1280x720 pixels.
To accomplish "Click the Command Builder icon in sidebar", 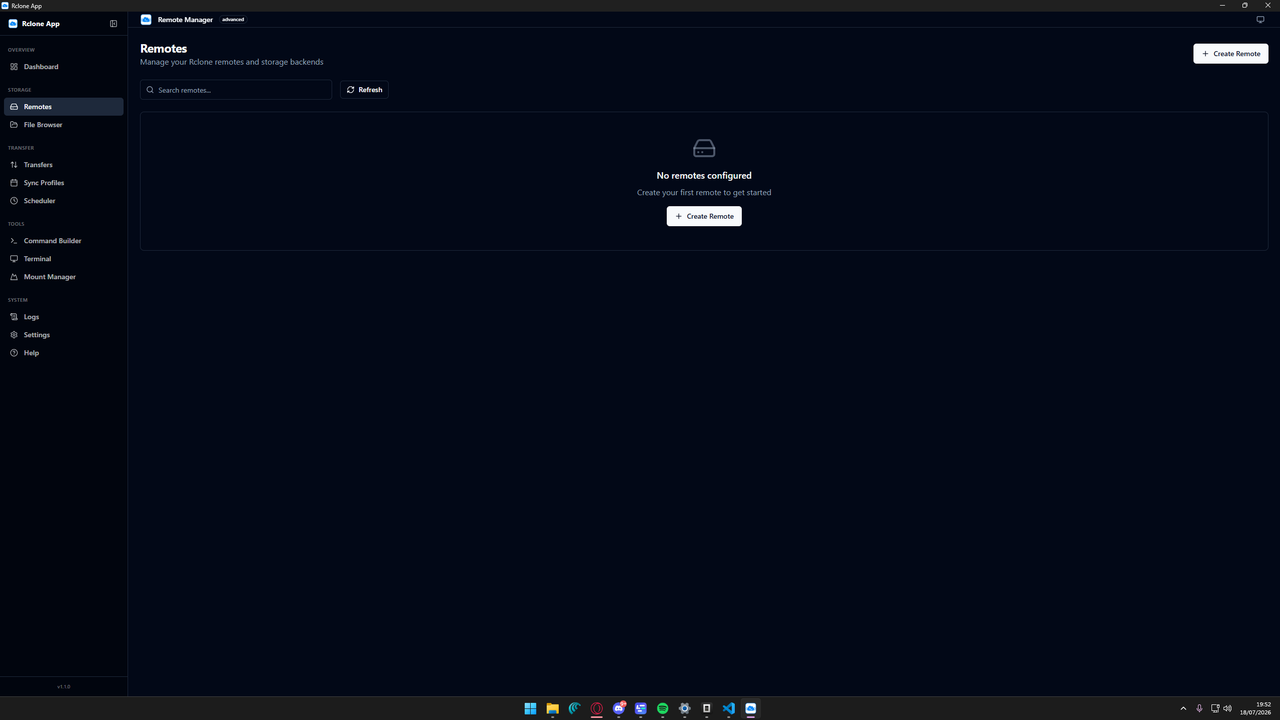I will pos(14,241).
